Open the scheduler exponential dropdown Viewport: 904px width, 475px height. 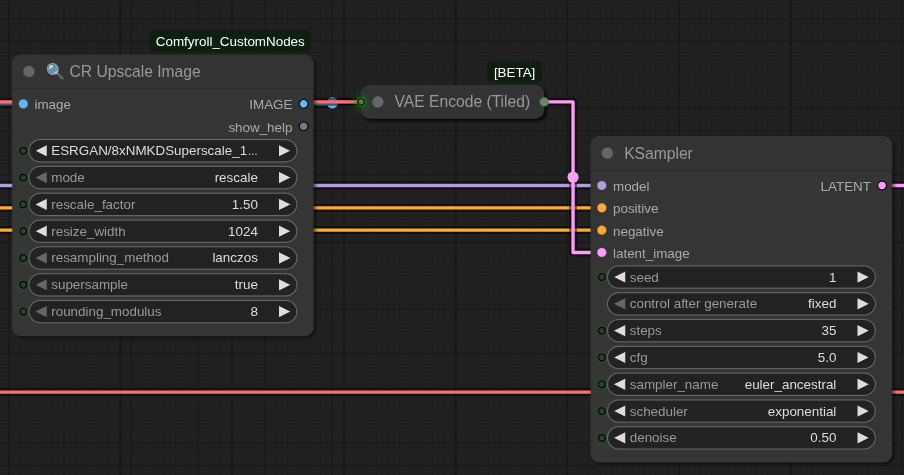[741, 412]
